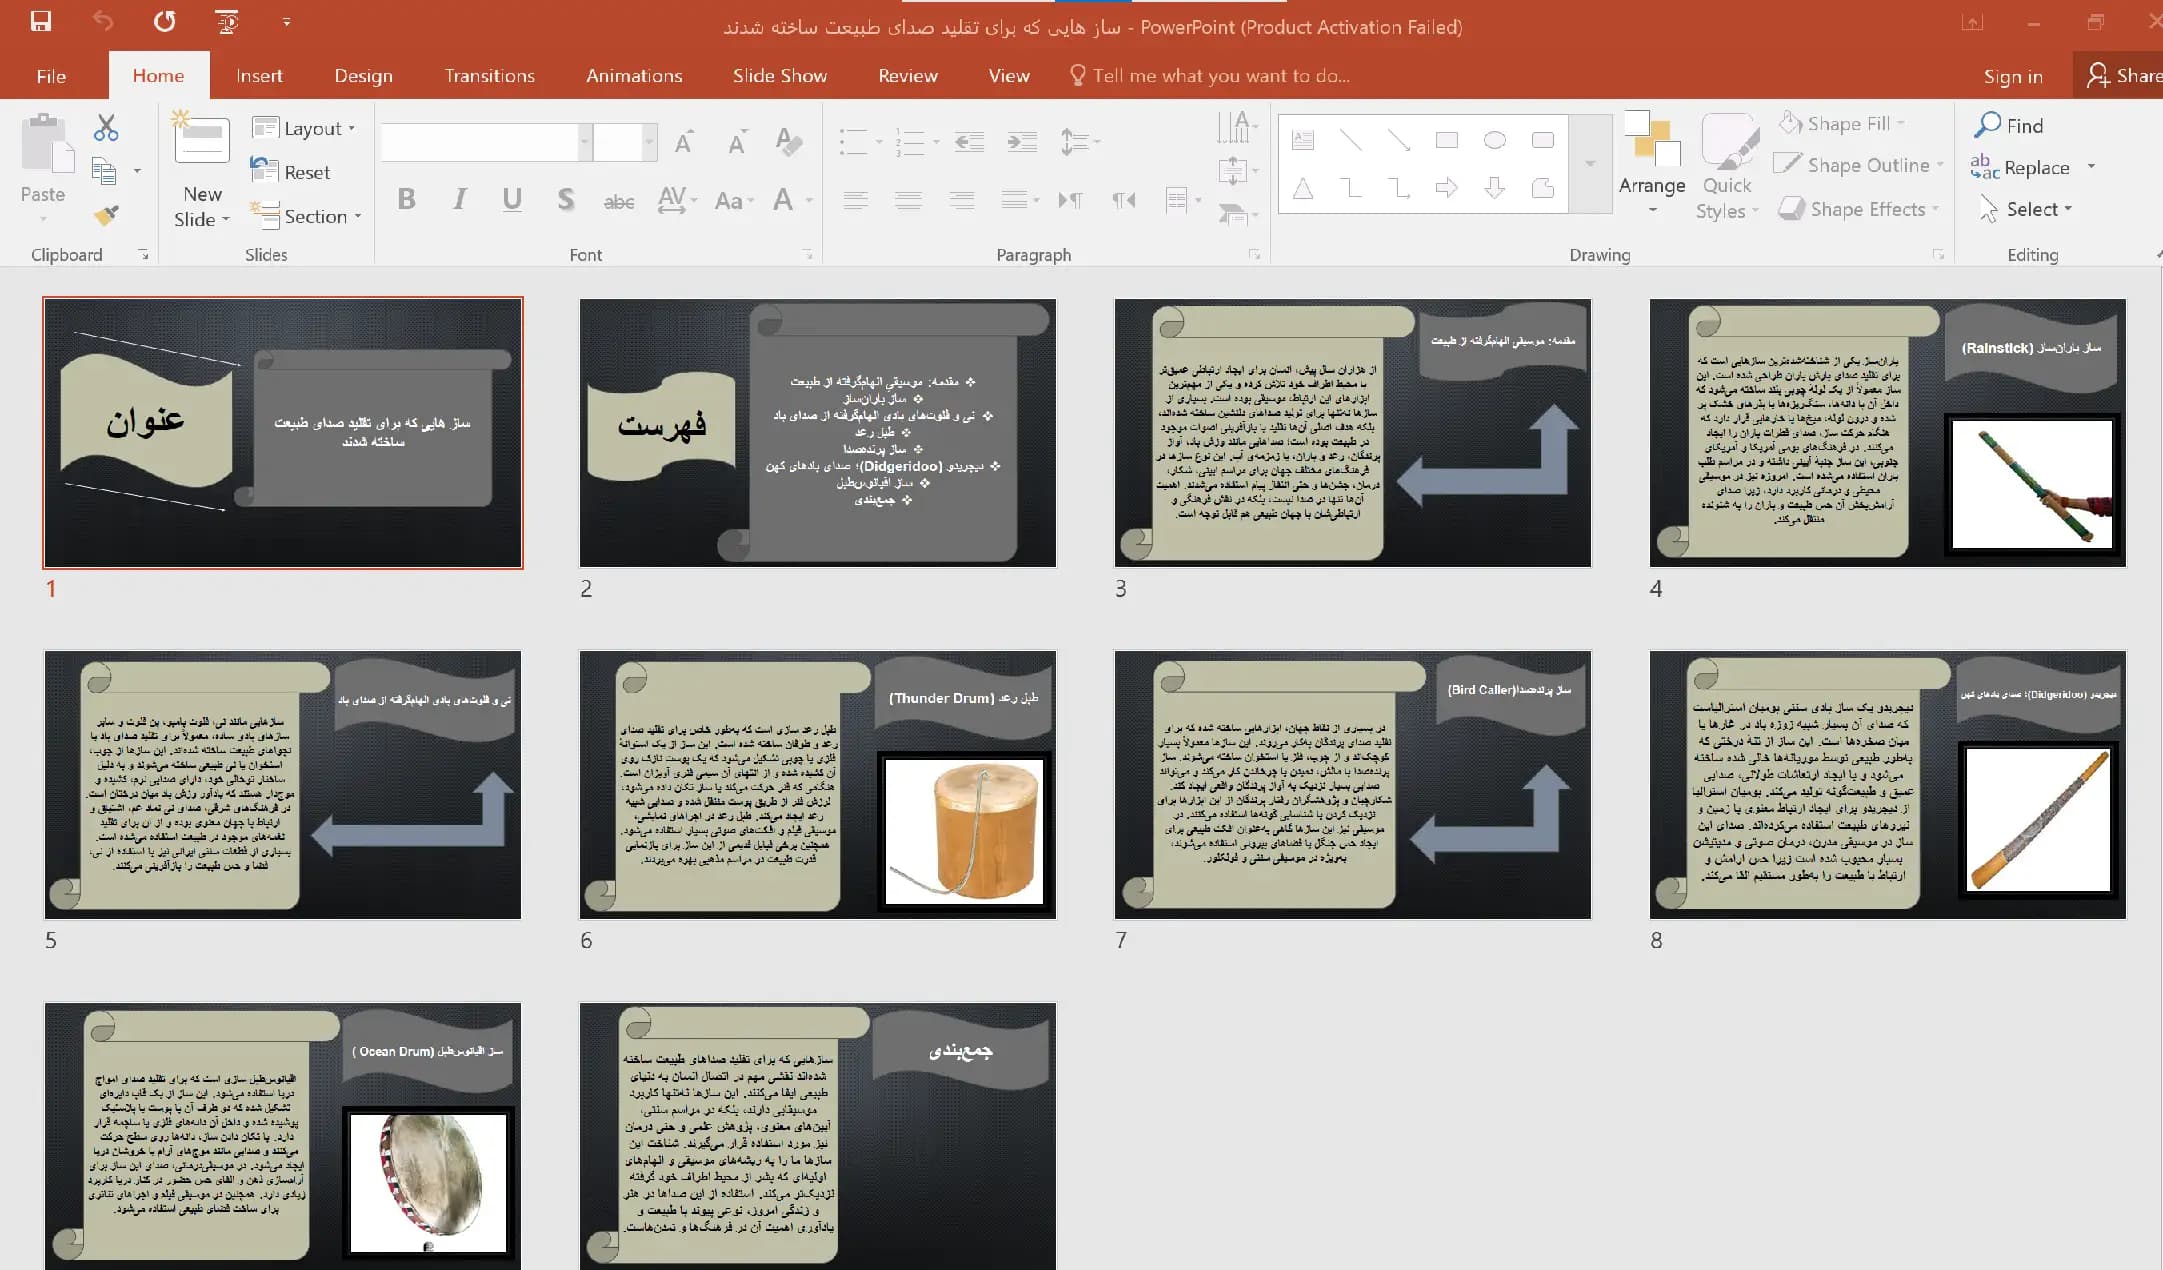Click the Find button
Screen dimensions: 2163x1270
[2008, 125]
